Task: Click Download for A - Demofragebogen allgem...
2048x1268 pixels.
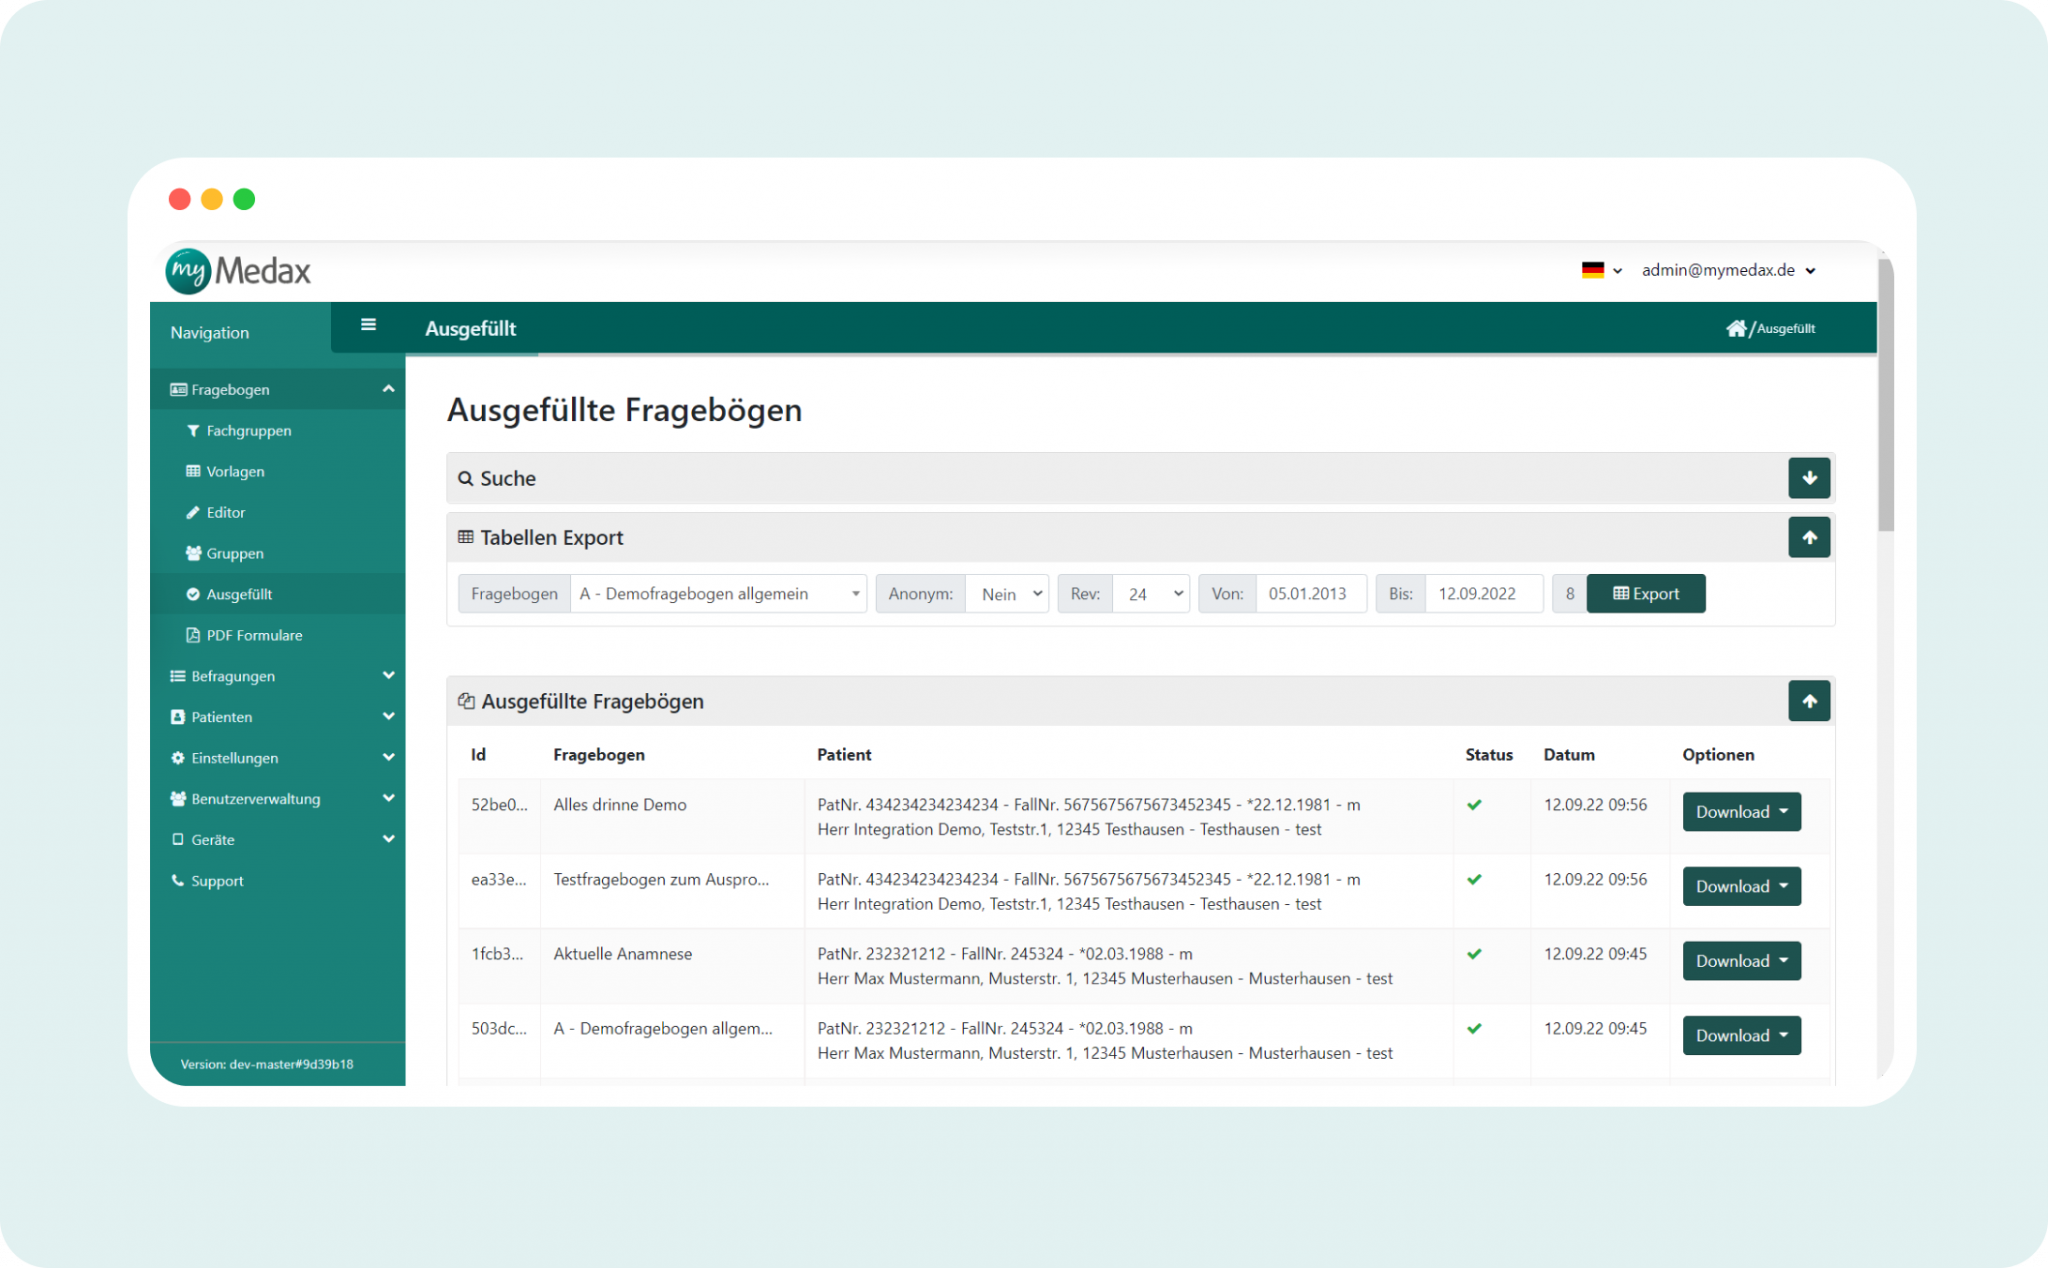Action: tap(1741, 1035)
